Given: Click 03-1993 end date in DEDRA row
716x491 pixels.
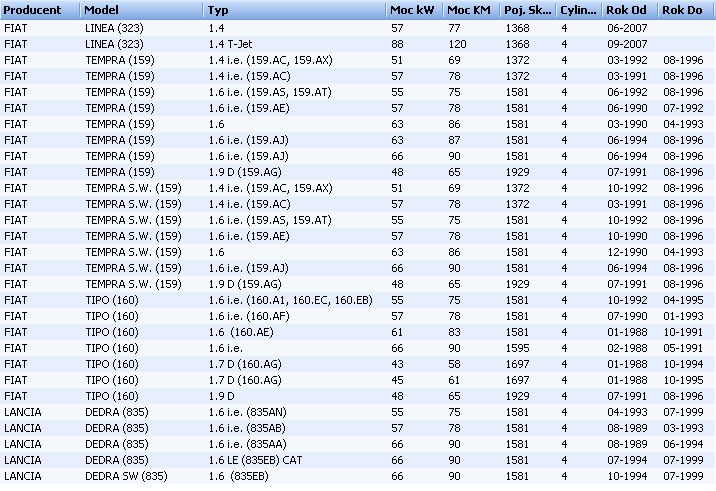Looking at the screenshot, I should (683, 428).
